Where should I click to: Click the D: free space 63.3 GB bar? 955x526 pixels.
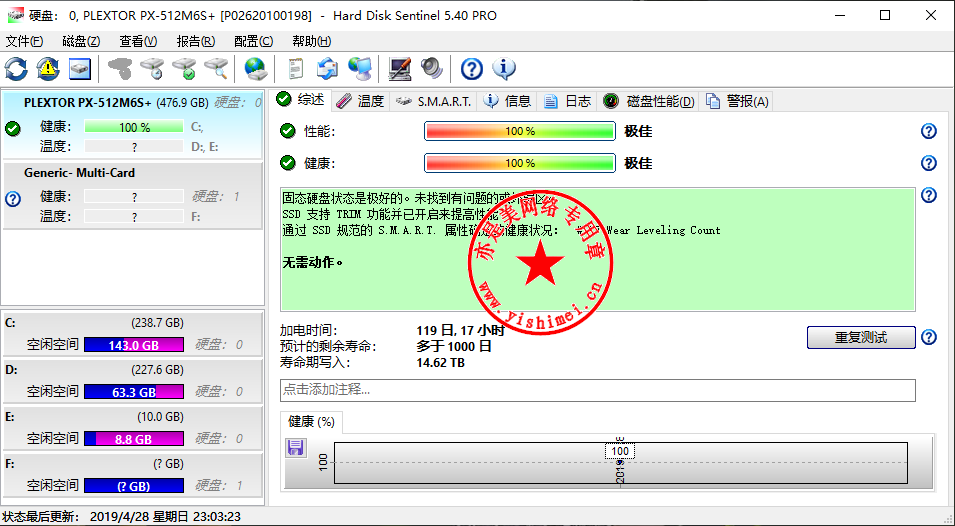(133, 392)
